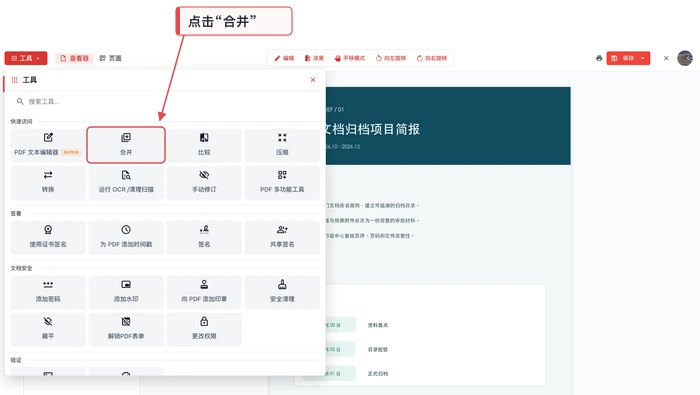Open 向 PDF 添加印章 tool
Viewport: 700px width, 395px height.
pyautogui.click(x=204, y=292)
